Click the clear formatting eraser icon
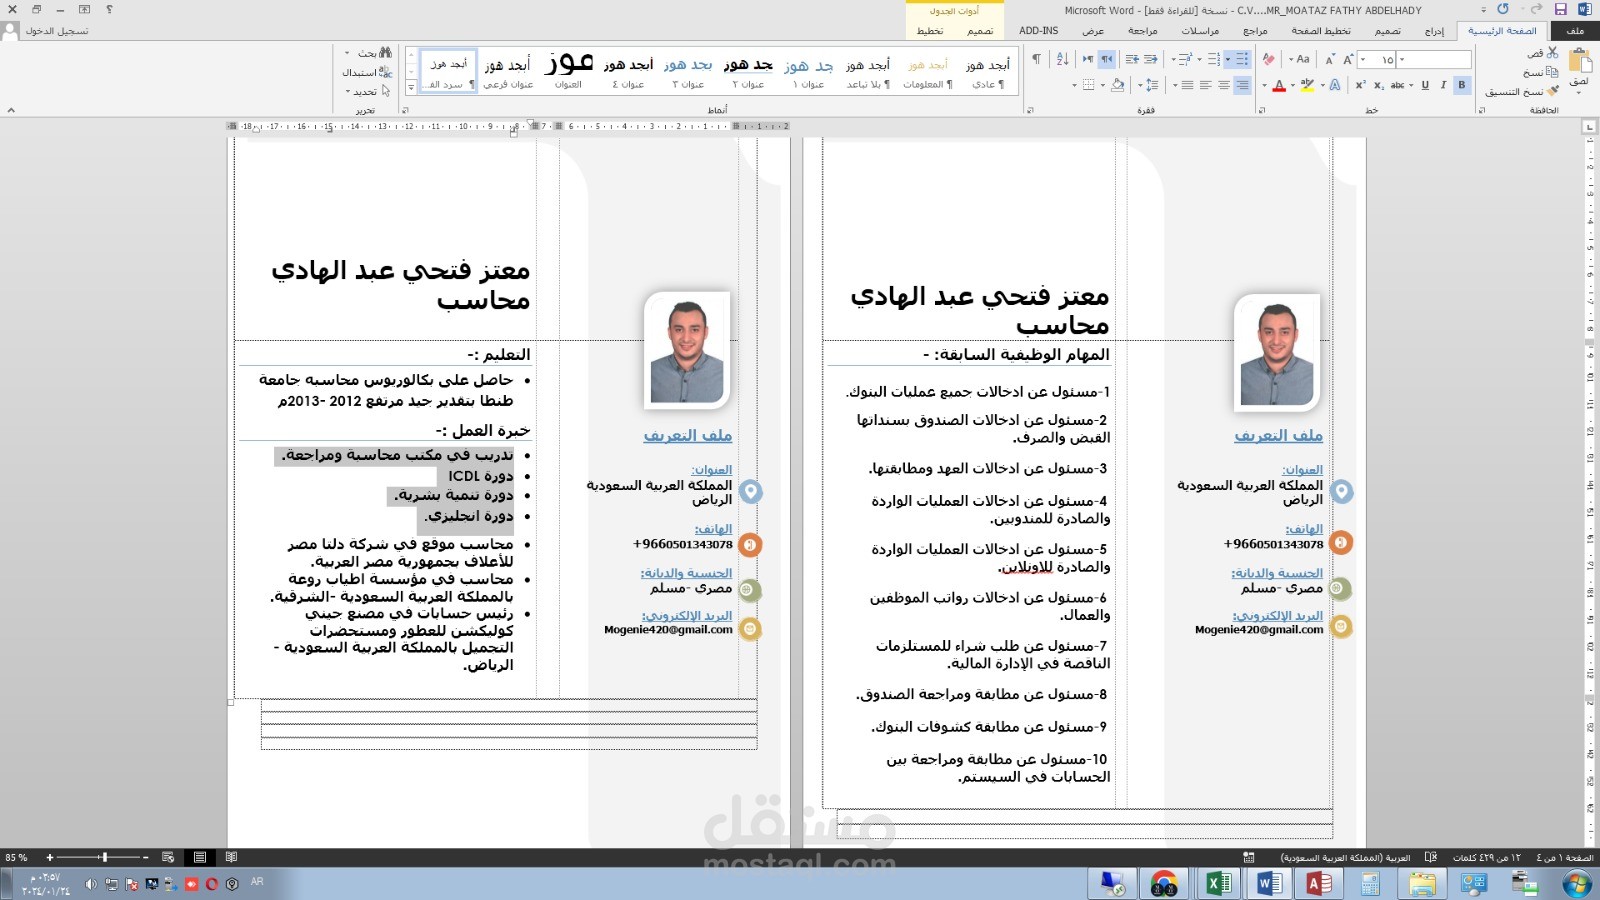The width and height of the screenshot is (1600, 900). tap(1269, 59)
